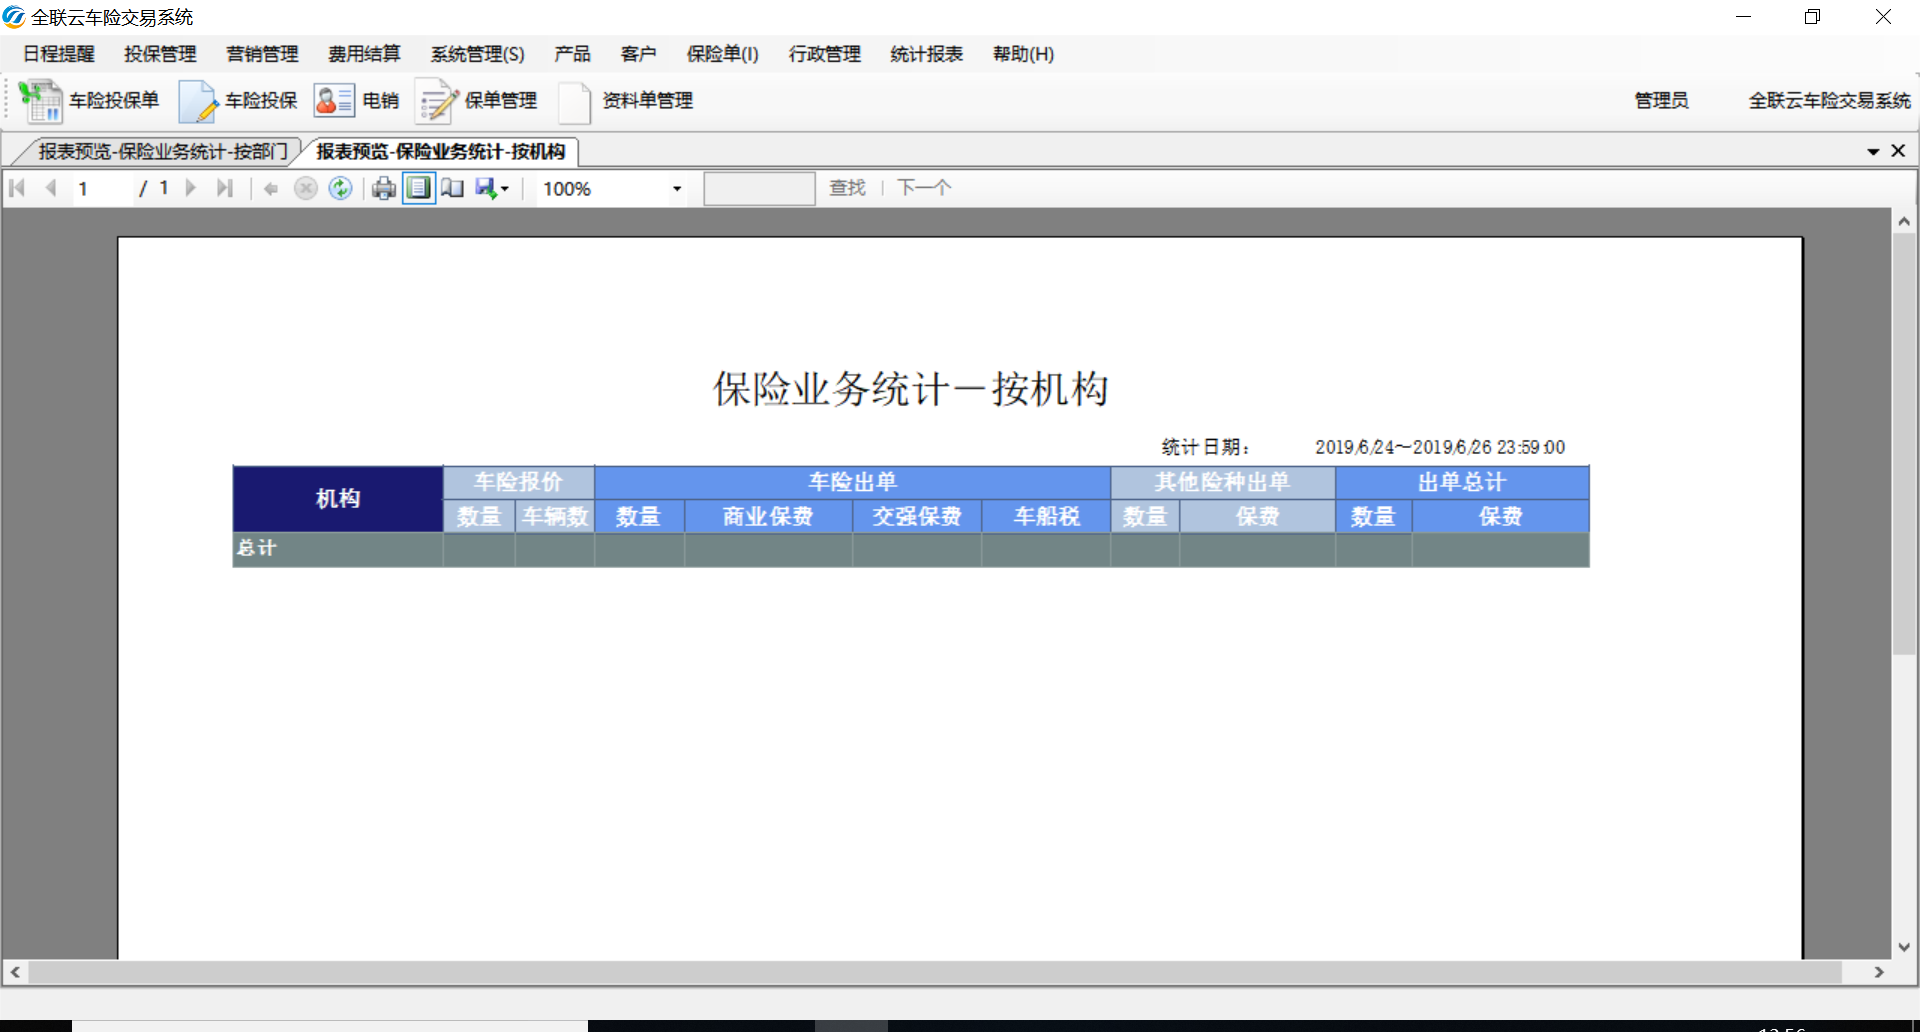Open the tab list dropdown arrow
The height and width of the screenshot is (1032, 1920).
click(1873, 151)
